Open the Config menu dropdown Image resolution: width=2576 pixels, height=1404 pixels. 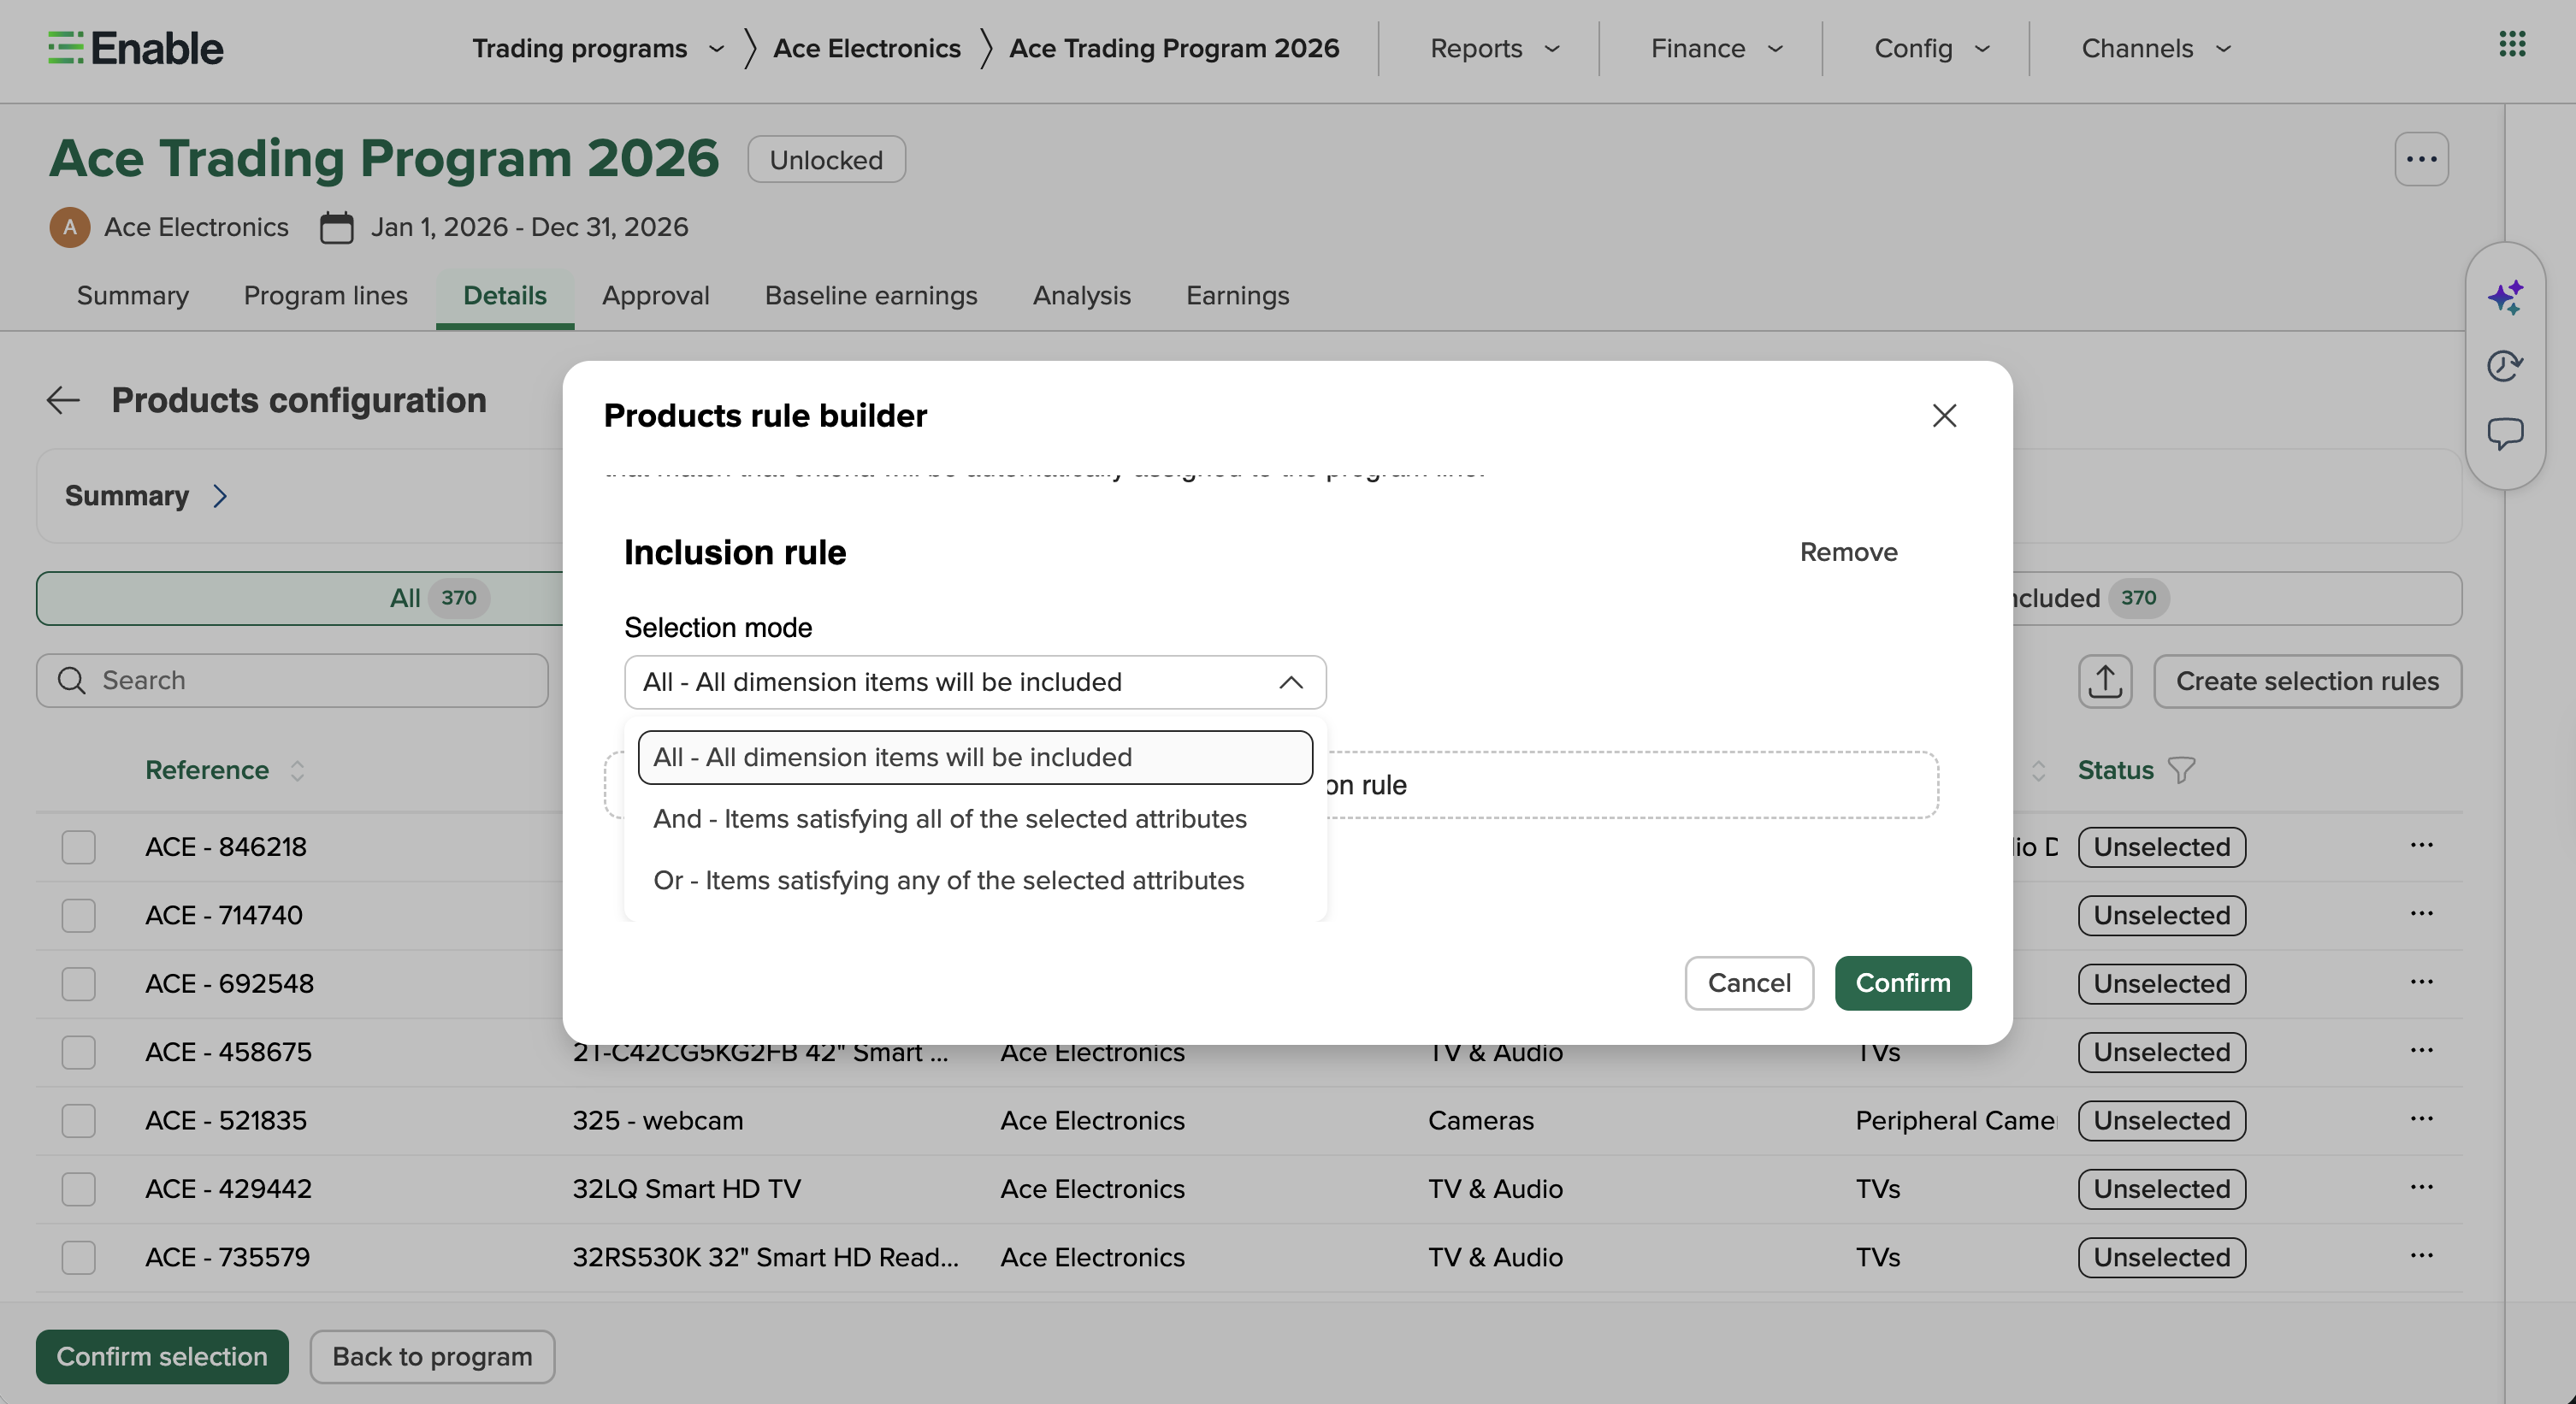pyautogui.click(x=1931, y=48)
